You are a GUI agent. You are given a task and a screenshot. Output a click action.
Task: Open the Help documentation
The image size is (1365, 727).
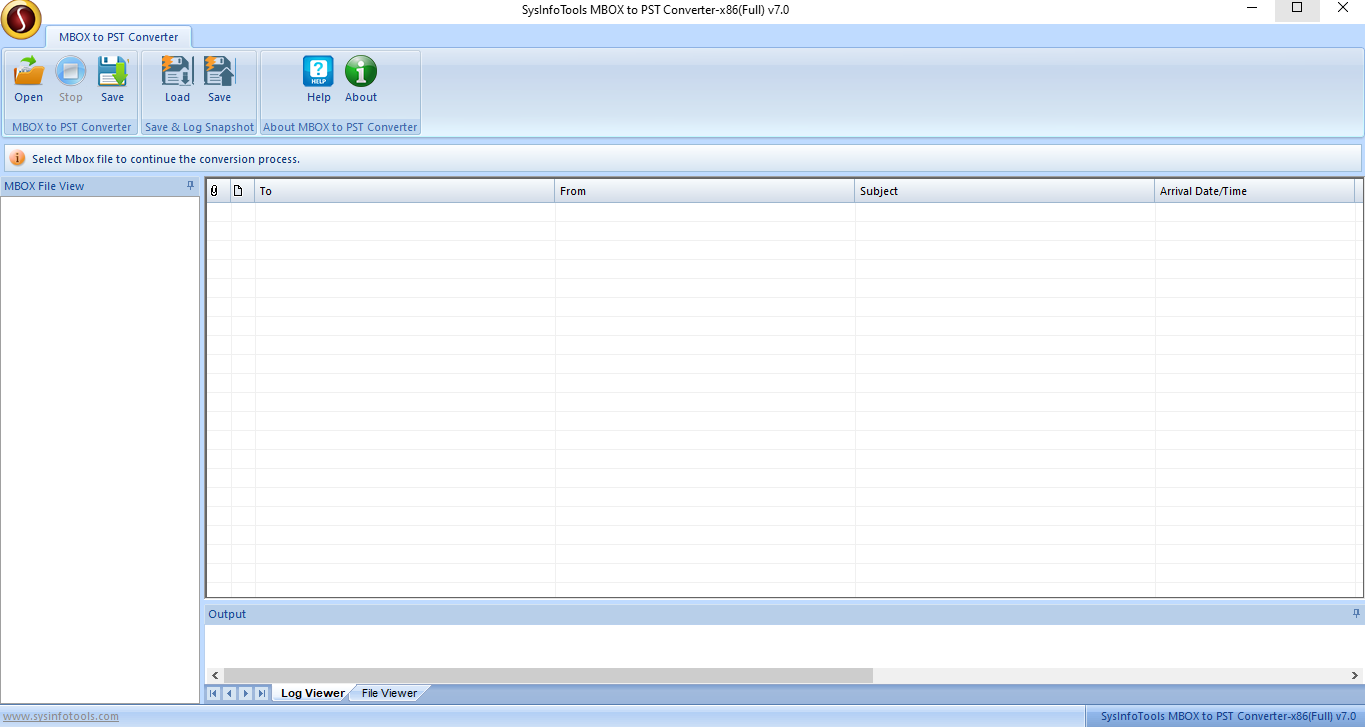318,78
